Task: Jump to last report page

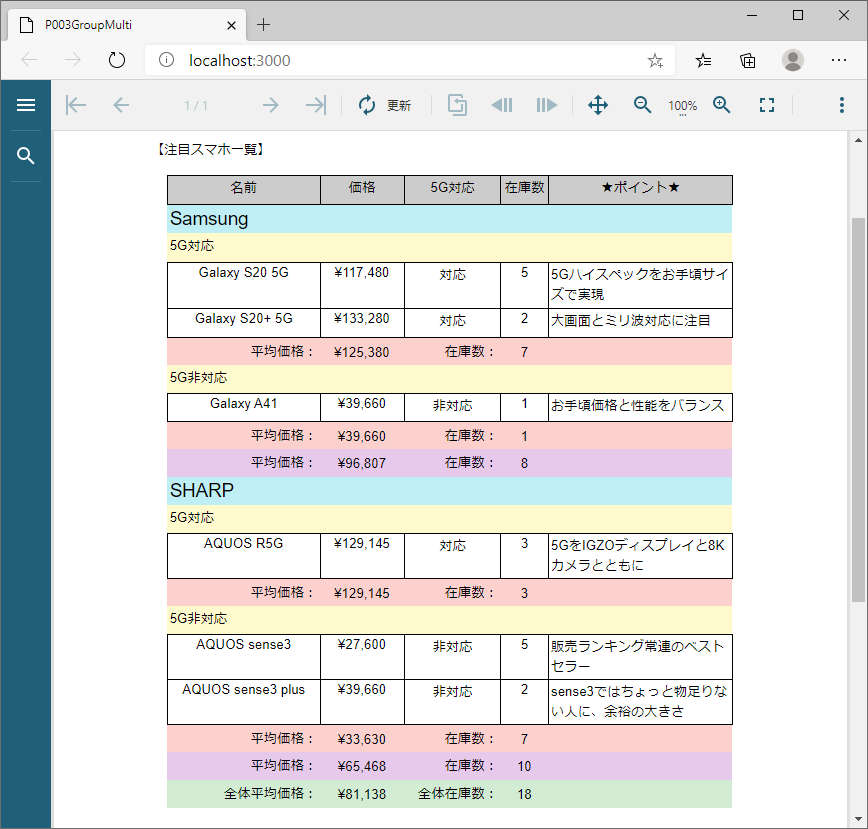Action: [316, 105]
